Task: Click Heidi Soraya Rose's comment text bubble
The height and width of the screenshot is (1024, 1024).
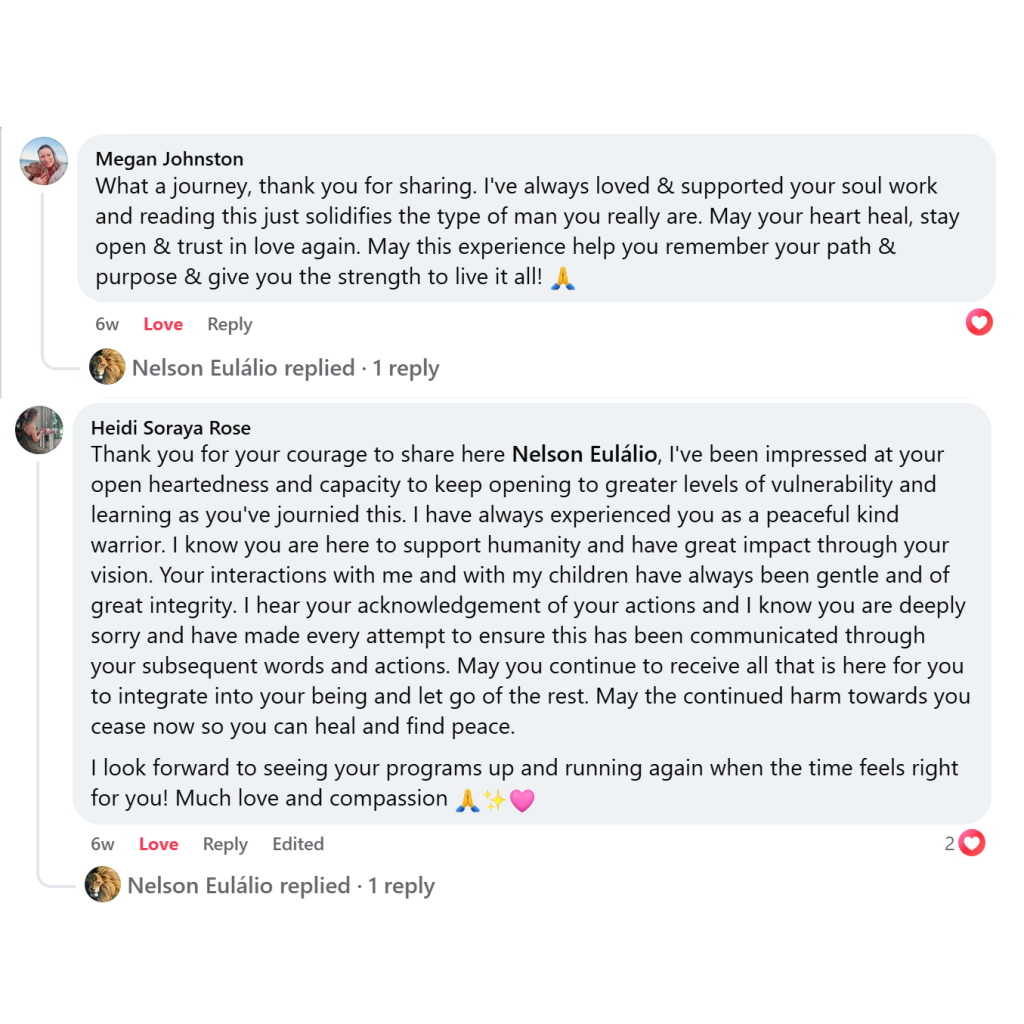Action: 530,620
